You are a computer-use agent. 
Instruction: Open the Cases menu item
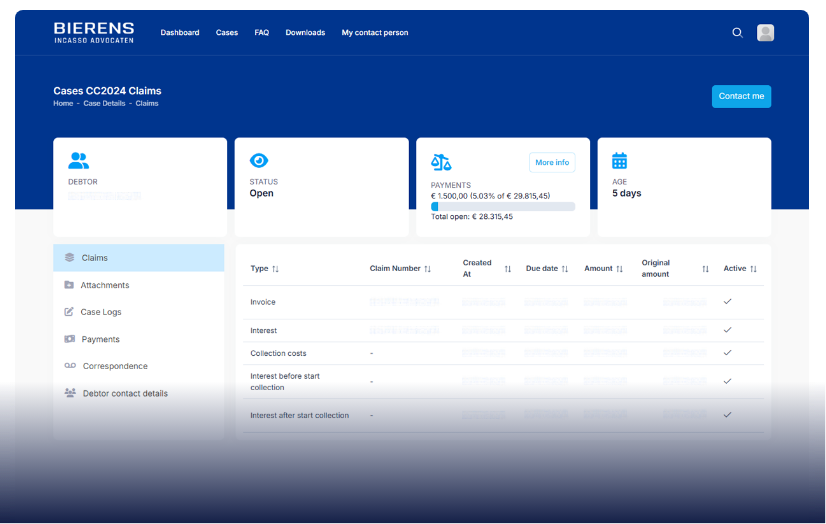pos(227,33)
